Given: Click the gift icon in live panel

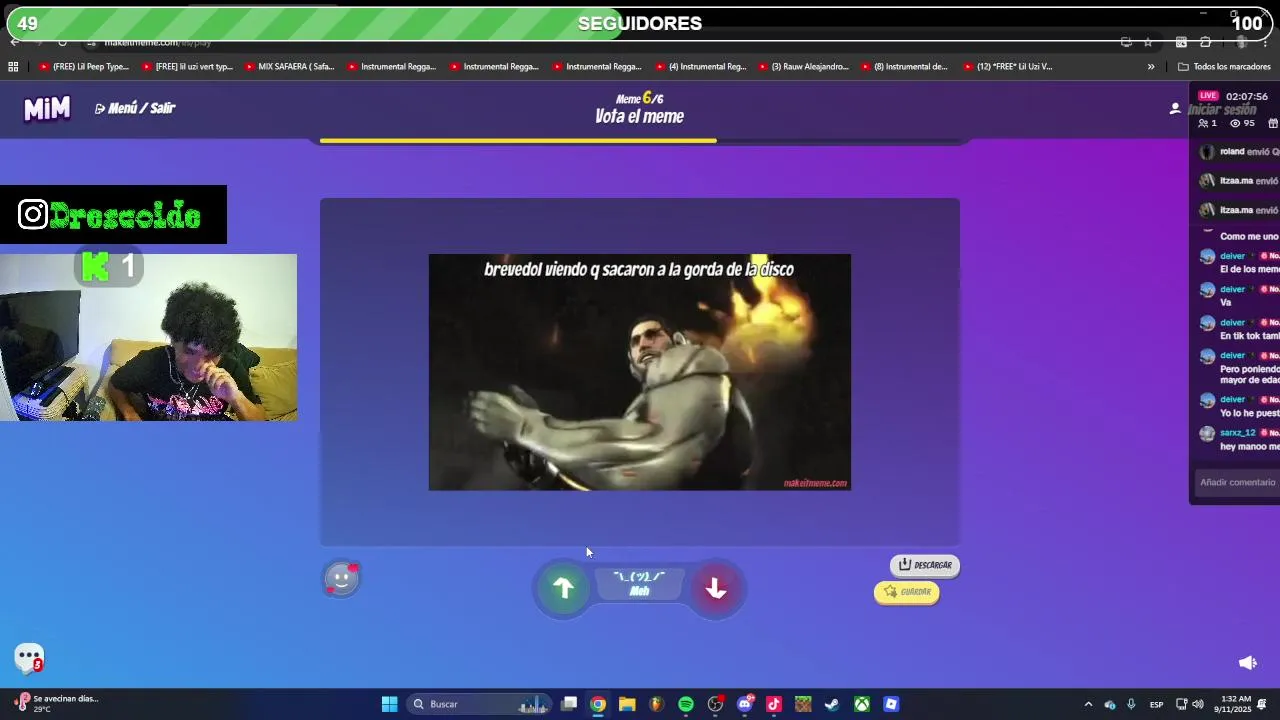Looking at the screenshot, I should [1273, 123].
